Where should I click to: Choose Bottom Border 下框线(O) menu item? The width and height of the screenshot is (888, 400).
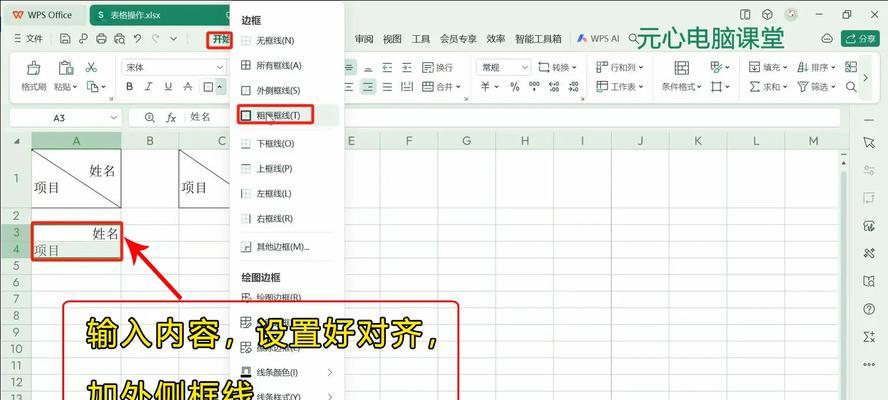(x=287, y=144)
